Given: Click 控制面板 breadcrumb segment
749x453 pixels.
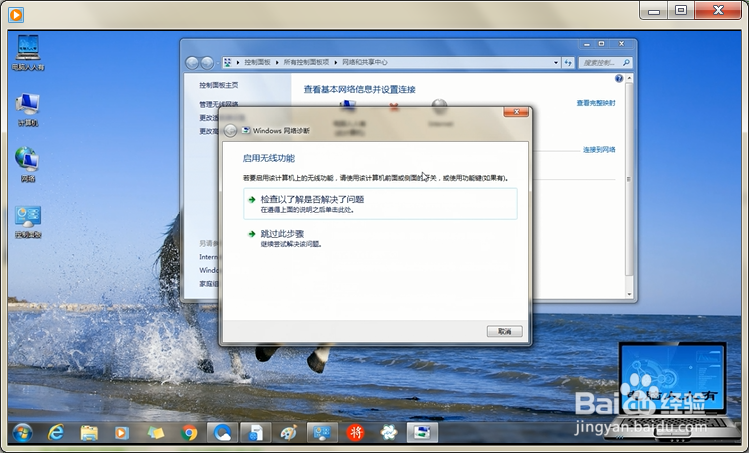Looking at the screenshot, I should pyautogui.click(x=257, y=63).
